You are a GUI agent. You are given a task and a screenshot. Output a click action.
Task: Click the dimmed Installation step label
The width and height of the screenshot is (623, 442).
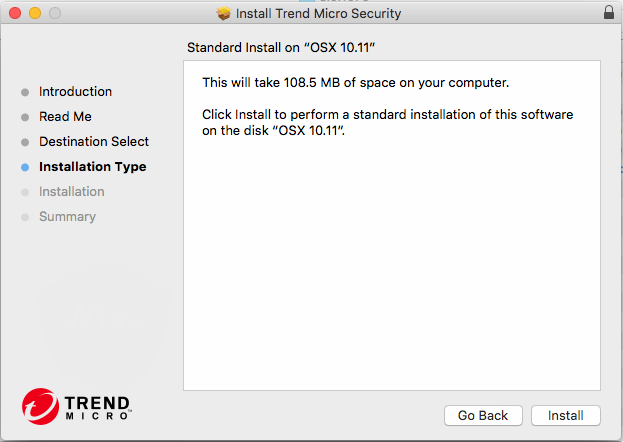click(71, 192)
